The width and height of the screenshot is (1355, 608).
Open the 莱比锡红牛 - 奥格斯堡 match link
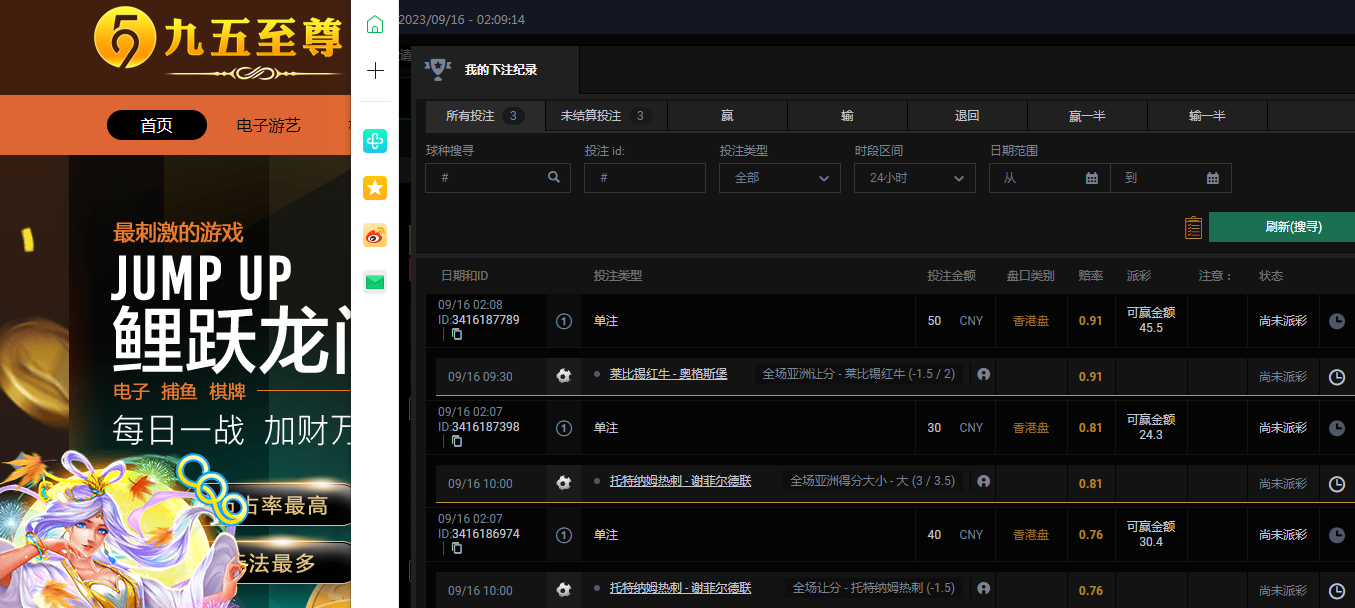pyautogui.click(x=668, y=374)
